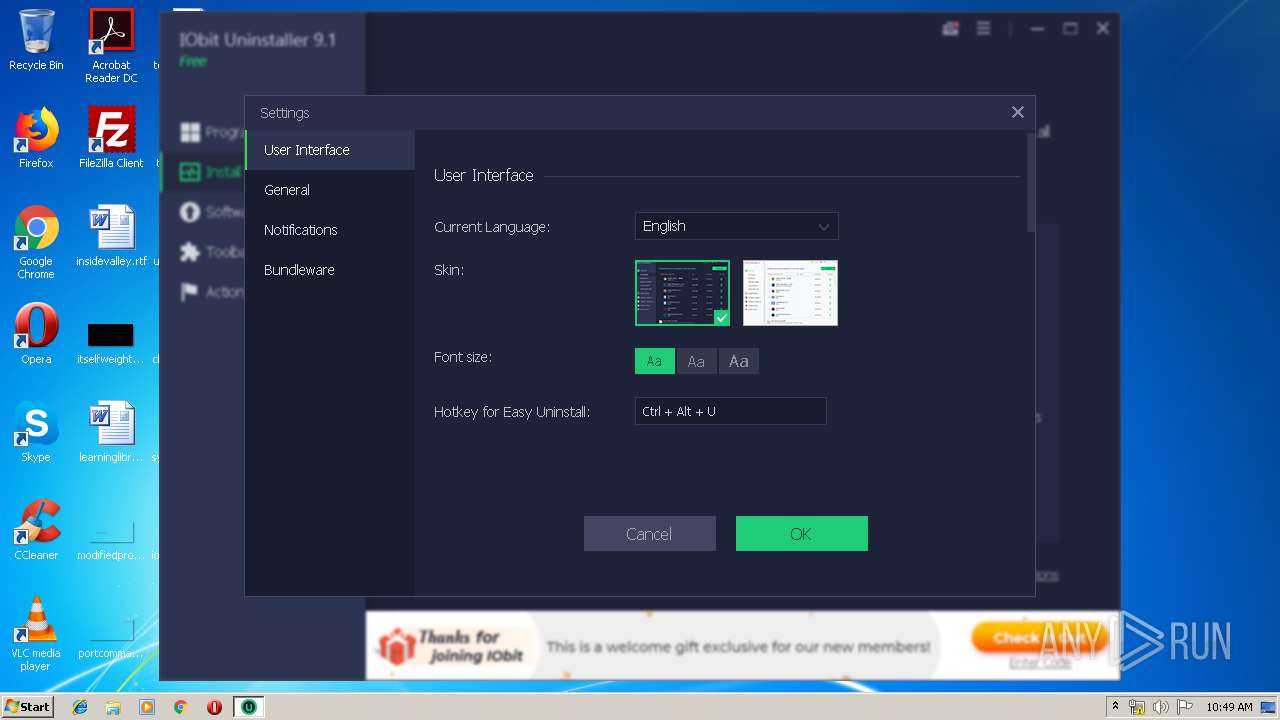Viewport: 1280px width, 720px height.
Task: Open the learninglibr document icon
Action: click(111, 432)
